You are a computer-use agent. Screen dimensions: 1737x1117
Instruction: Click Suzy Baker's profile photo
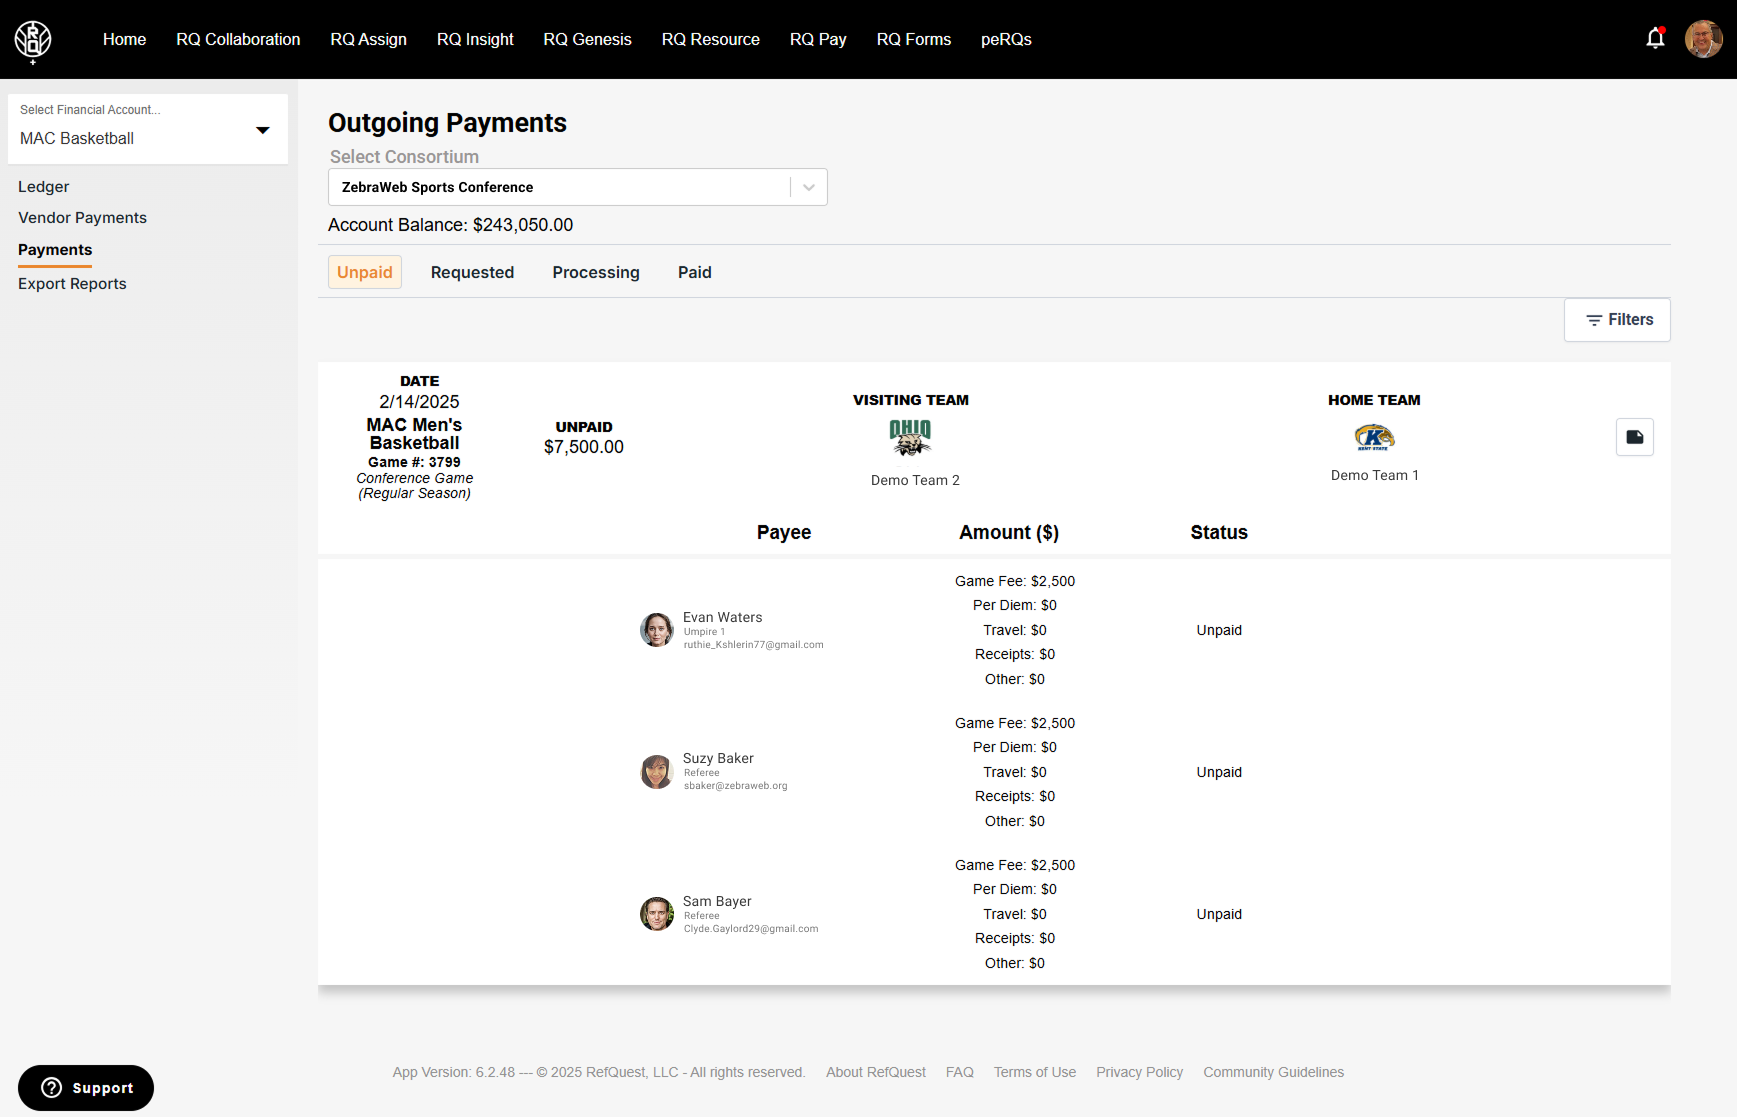657,772
